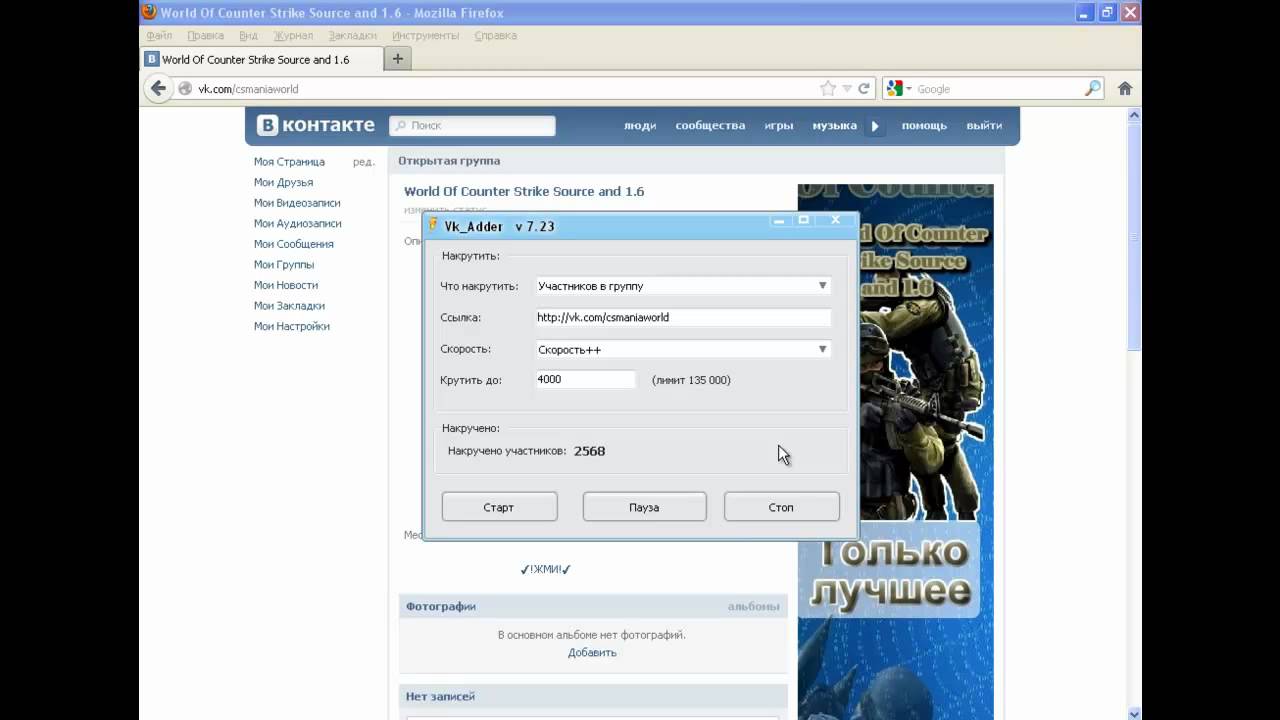This screenshot has width=1280, height=720.
Task: Expand the 'Что накрутить' dropdown
Action: 822,286
